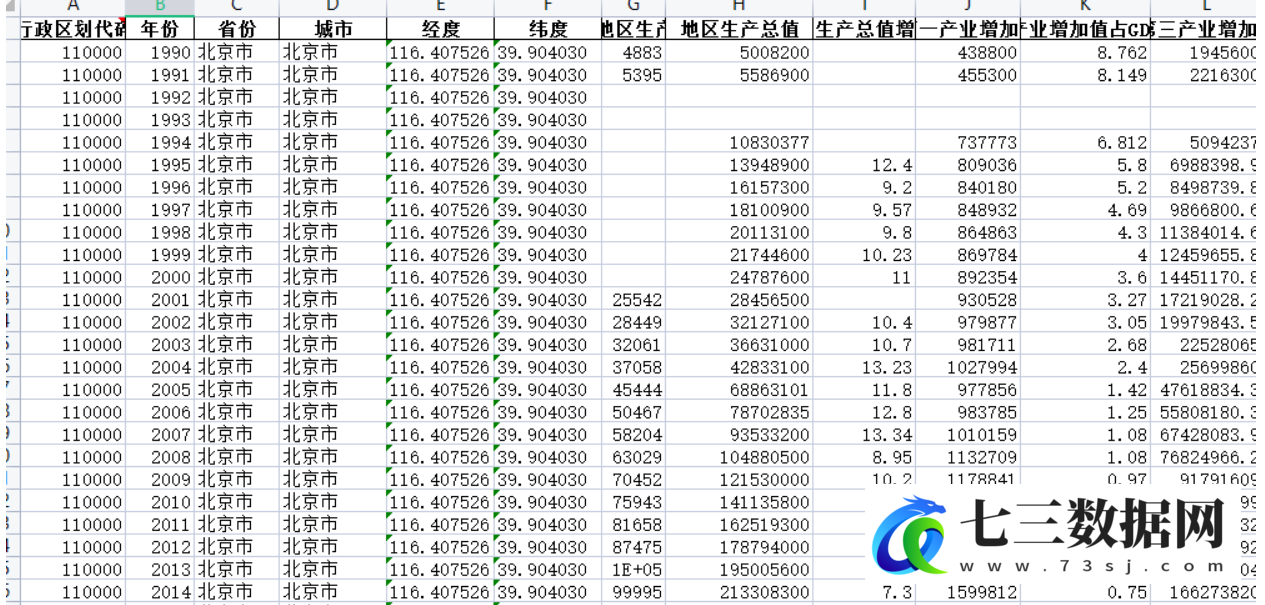
Task: Select the 年份 header cell
Action: [160, 29]
